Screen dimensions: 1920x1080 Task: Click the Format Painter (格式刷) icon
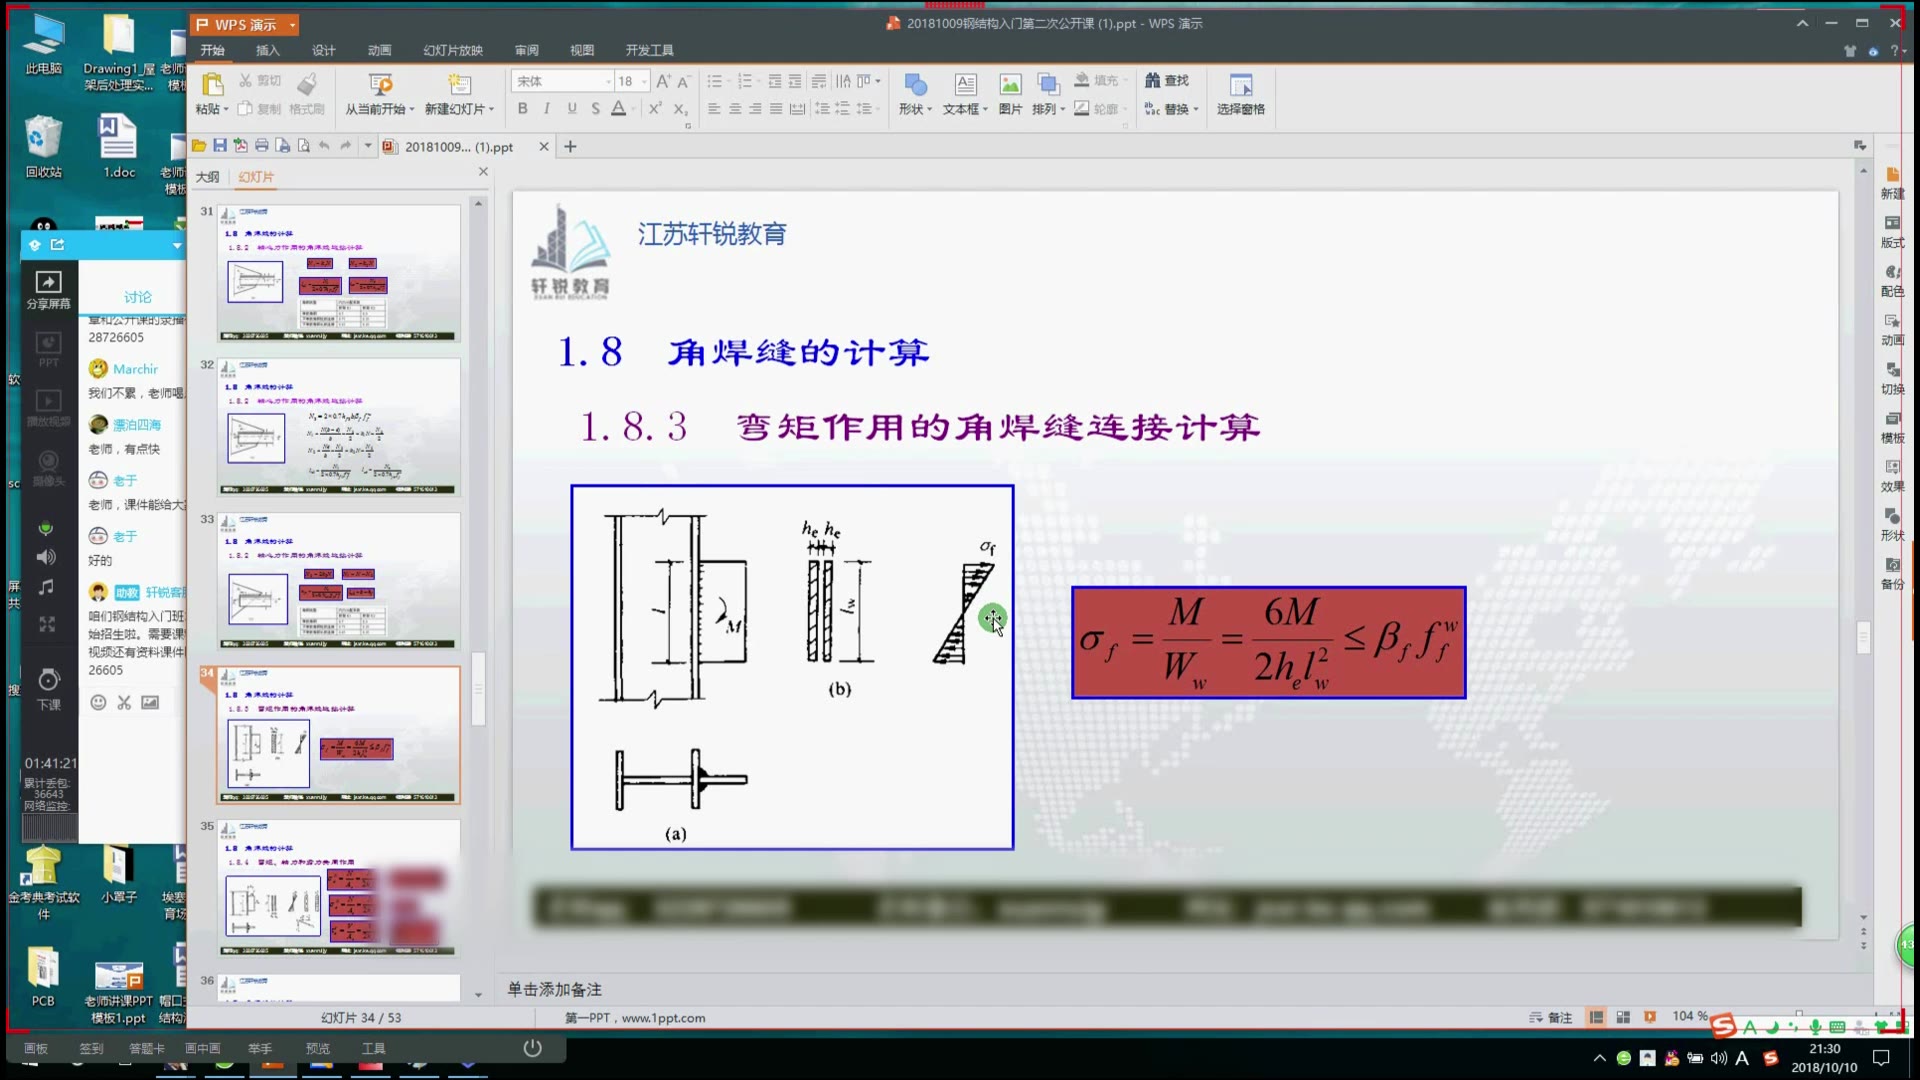pyautogui.click(x=307, y=84)
